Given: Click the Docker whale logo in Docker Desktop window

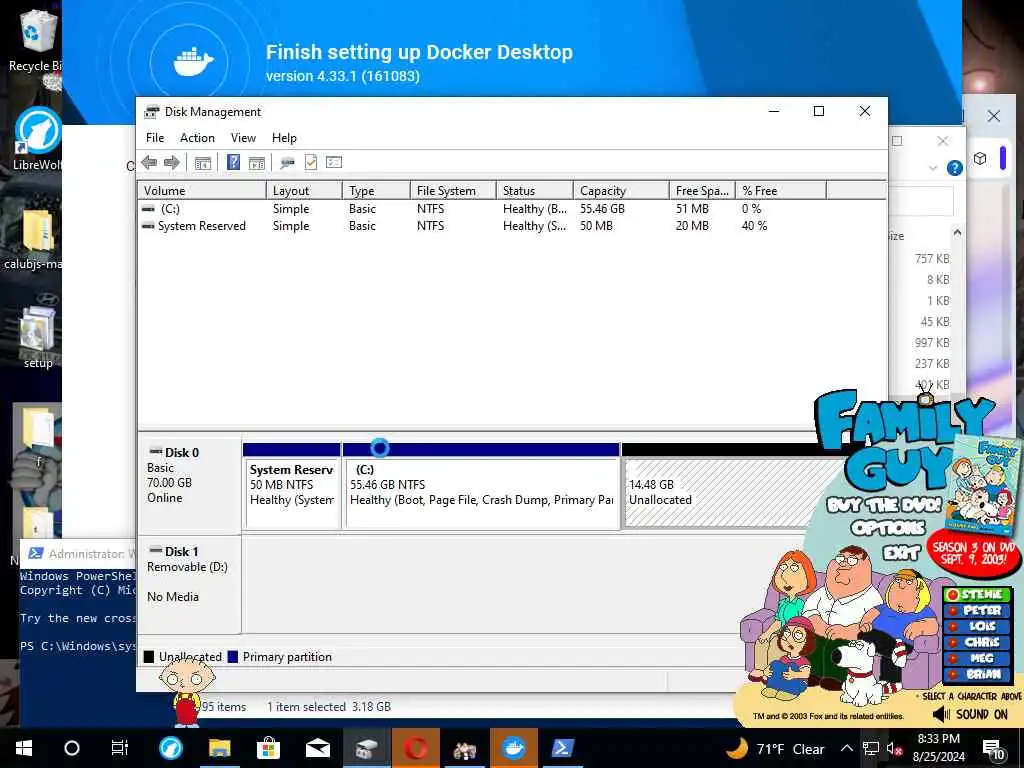Looking at the screenshot, I should (193, 62).
